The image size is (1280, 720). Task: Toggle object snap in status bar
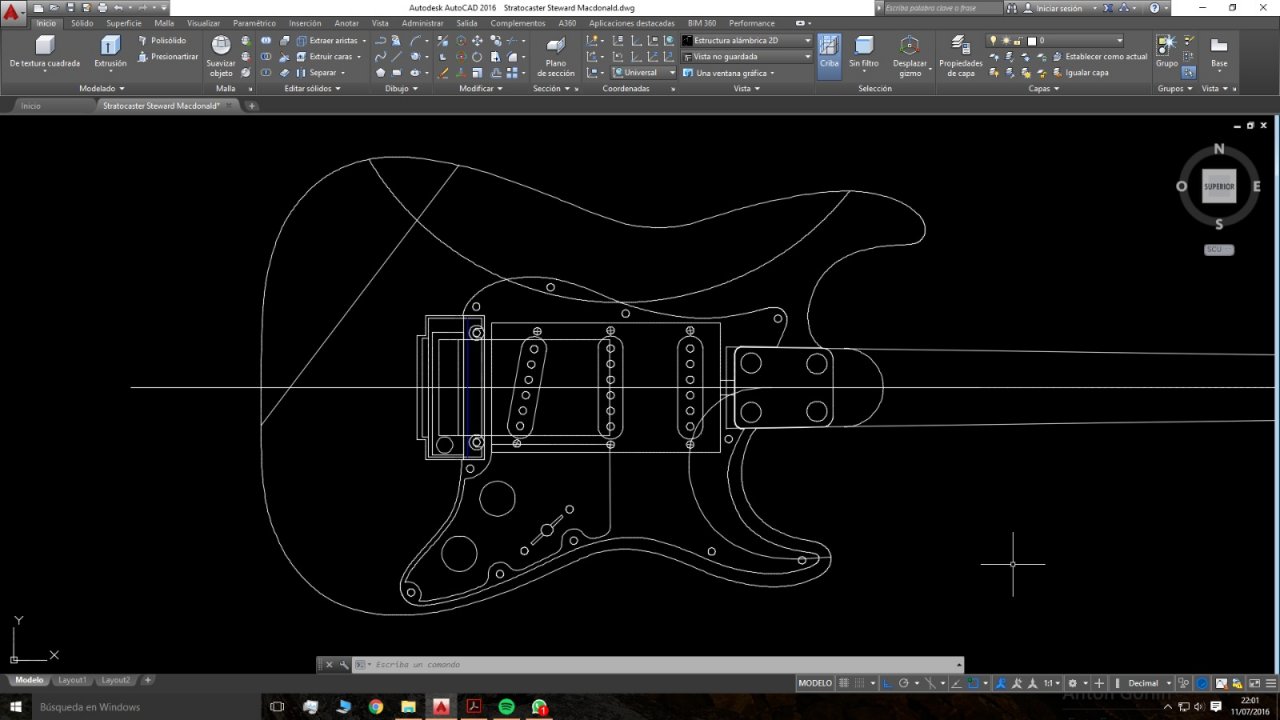972,683
